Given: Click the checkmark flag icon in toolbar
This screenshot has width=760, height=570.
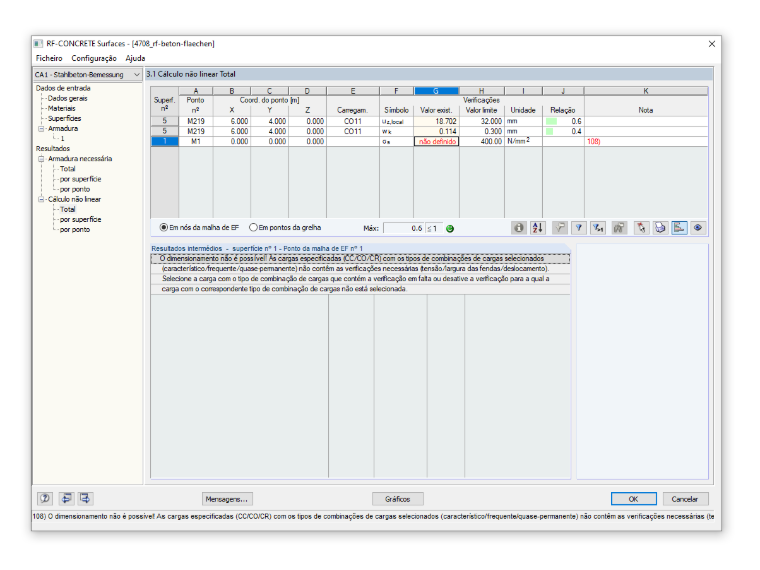Looking at the screenshot, I should click(560, 228).
